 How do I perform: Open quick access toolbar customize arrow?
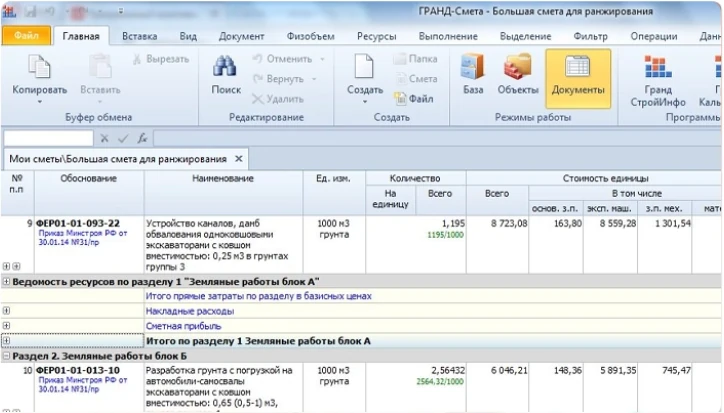pyautogui.click(x=121, y=11)
